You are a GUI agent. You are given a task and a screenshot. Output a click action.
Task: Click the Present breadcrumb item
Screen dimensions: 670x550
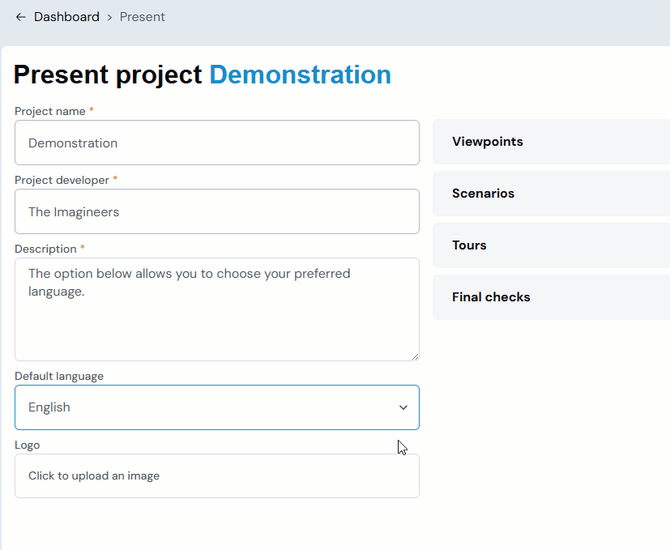[x=142, y=17]
